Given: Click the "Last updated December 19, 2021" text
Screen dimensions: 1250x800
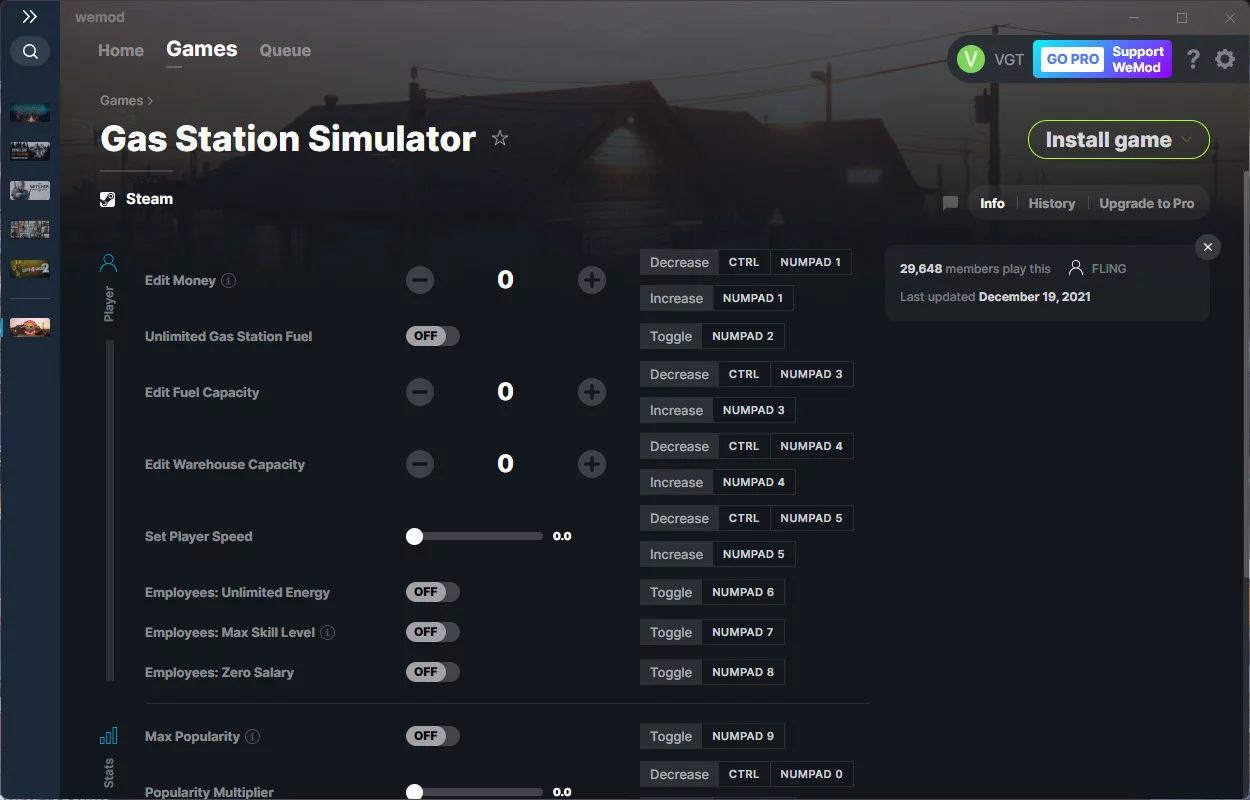Looking at the screenshot, I should 995,297.
